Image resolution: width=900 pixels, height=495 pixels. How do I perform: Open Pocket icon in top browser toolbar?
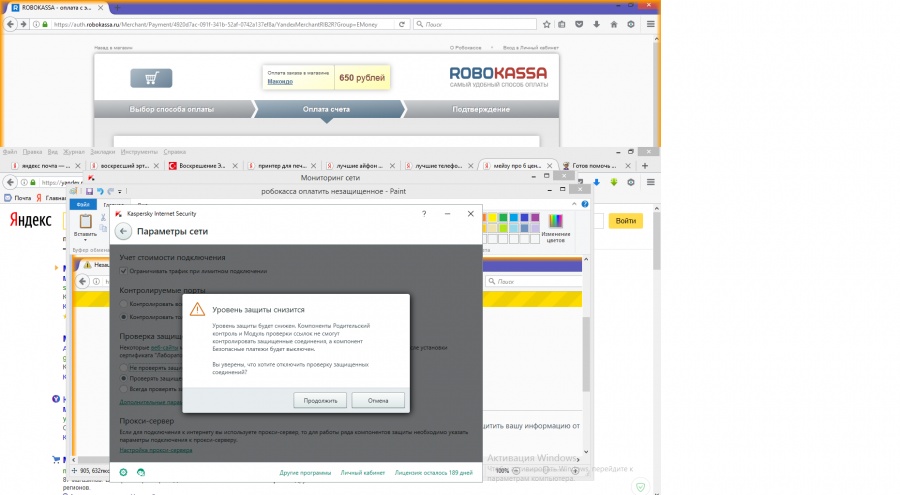point(579,24)
